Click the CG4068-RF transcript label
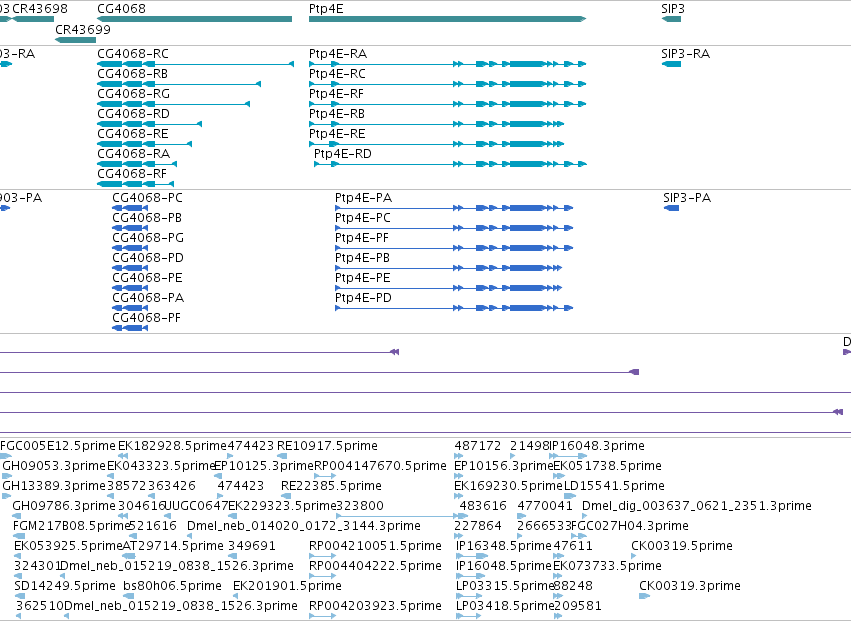This screenshot has height=621, width=851. (x=132, y=174)
